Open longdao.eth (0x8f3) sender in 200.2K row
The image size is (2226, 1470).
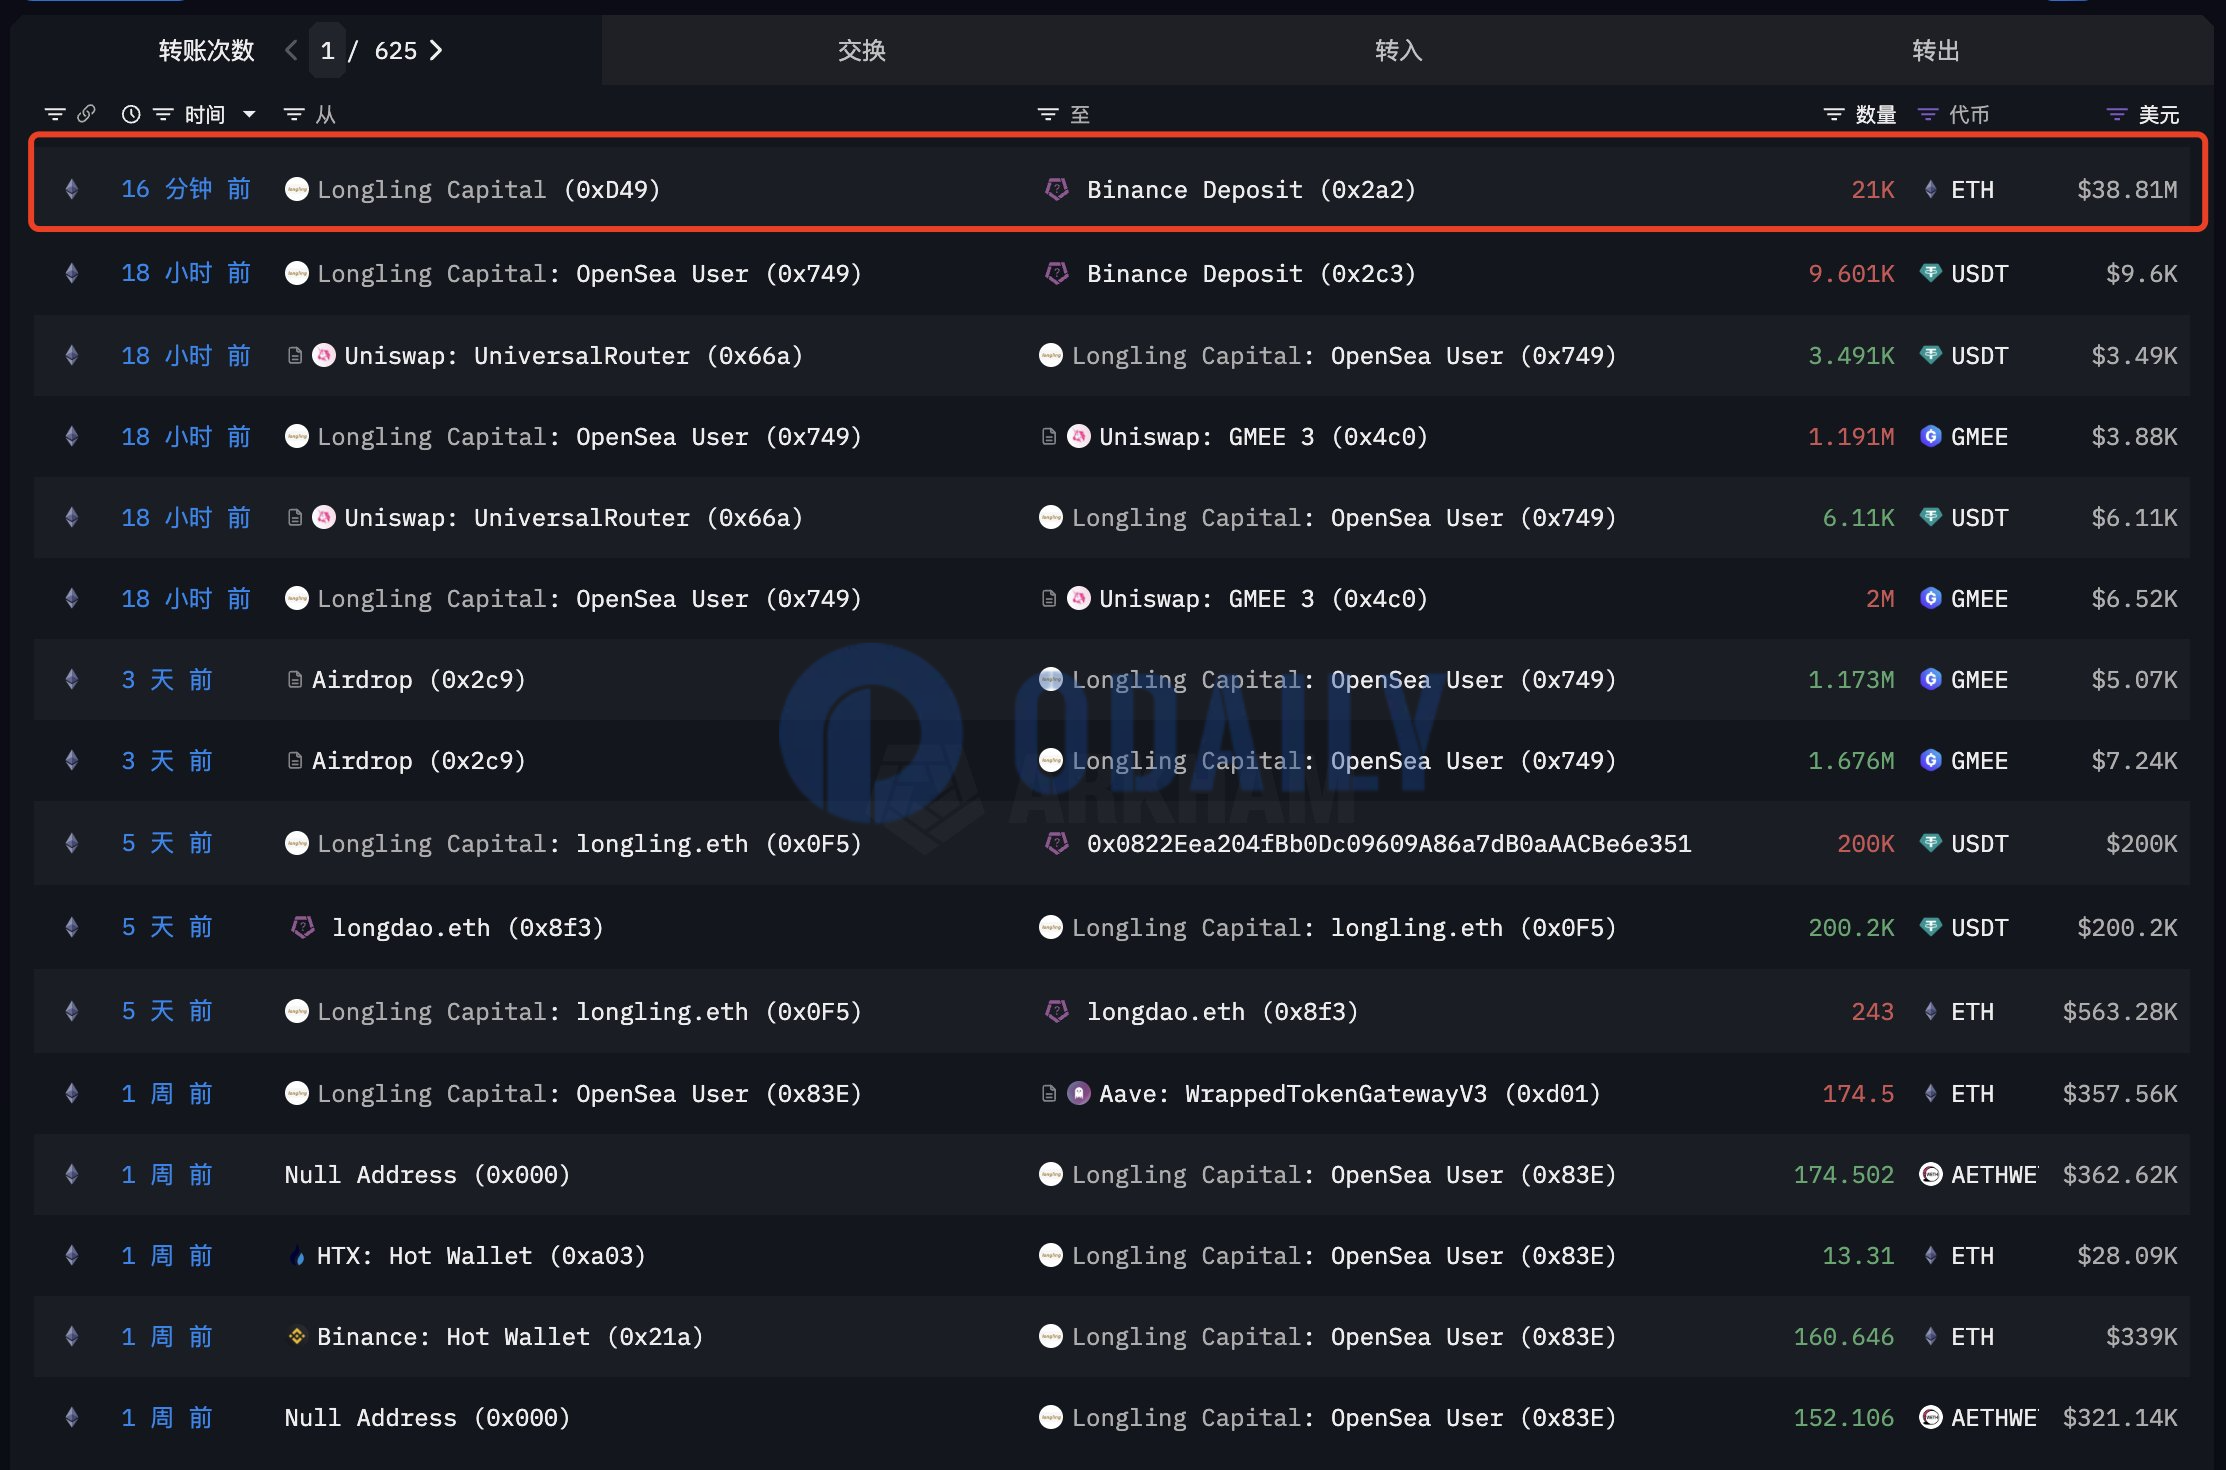tap(468, 928)
